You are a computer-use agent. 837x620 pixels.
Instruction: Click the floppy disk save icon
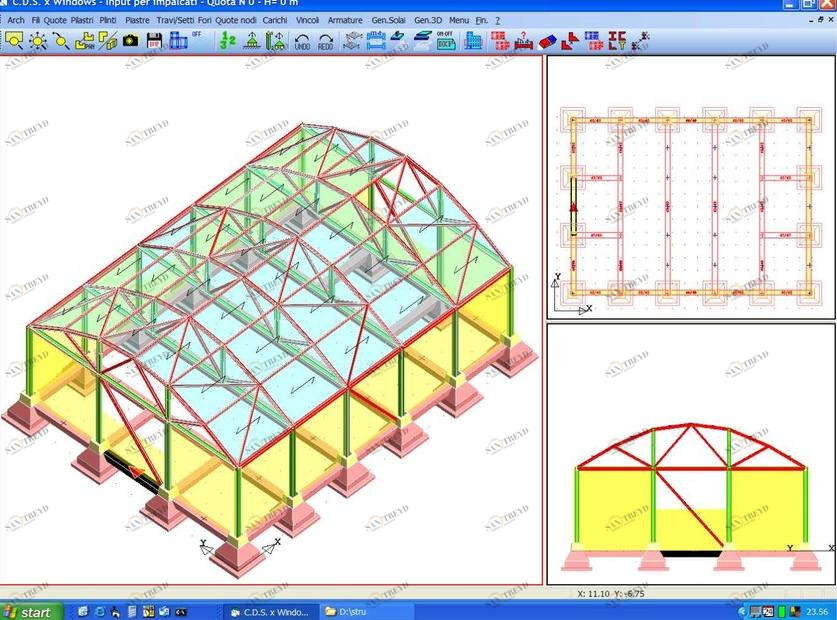pos(155,41)
